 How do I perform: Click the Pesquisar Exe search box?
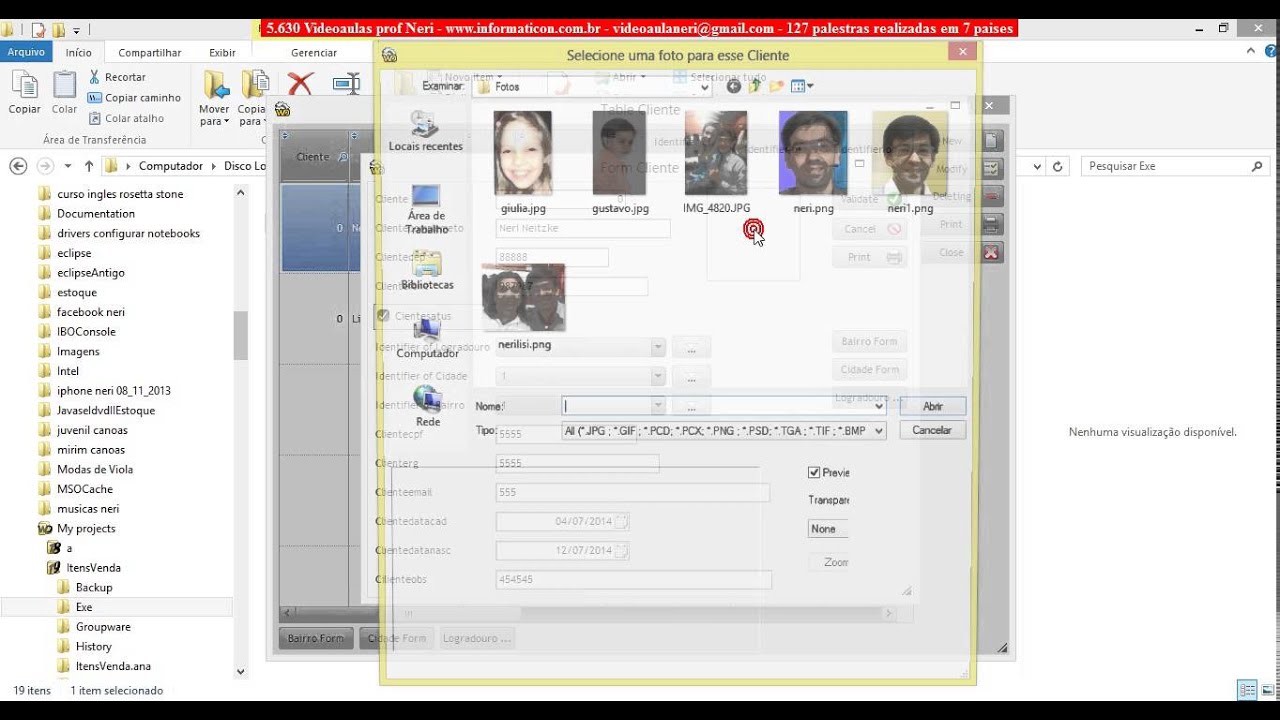1176,166
